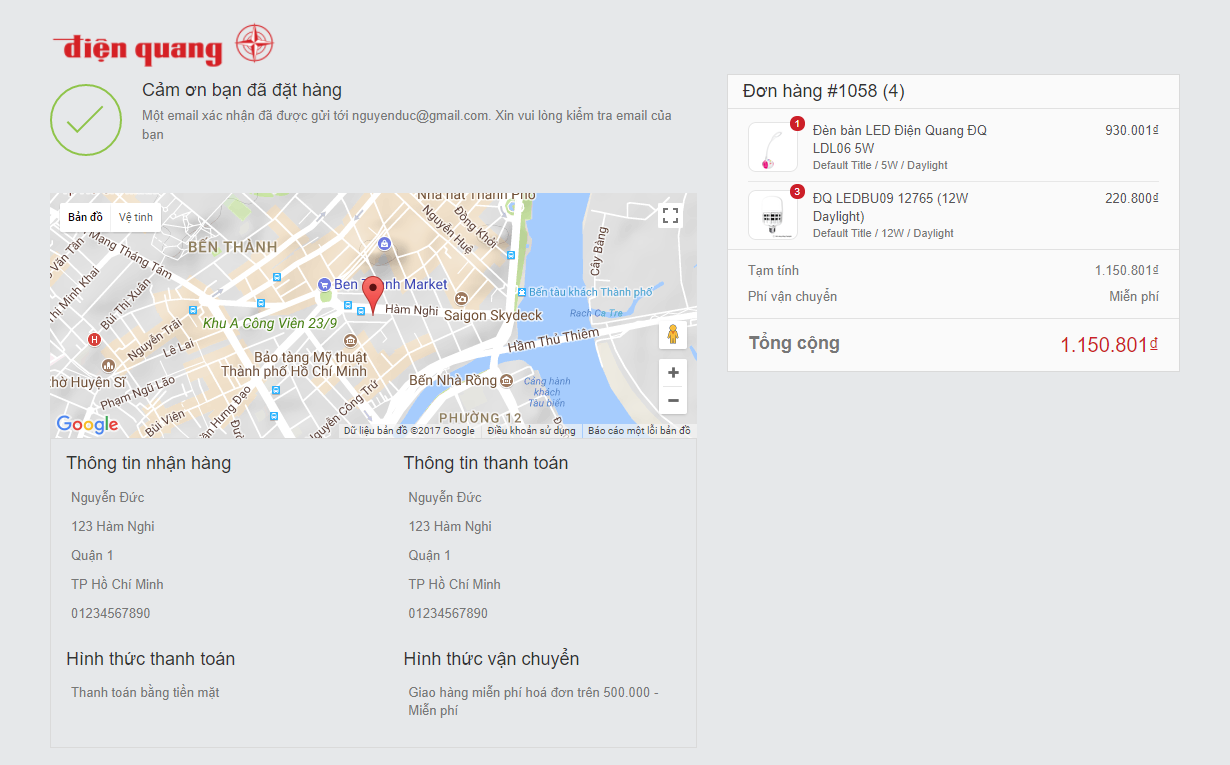The image size is (1230, 765).
Task: Click billing phone number 01234567890
Action: tap(448, 613)
